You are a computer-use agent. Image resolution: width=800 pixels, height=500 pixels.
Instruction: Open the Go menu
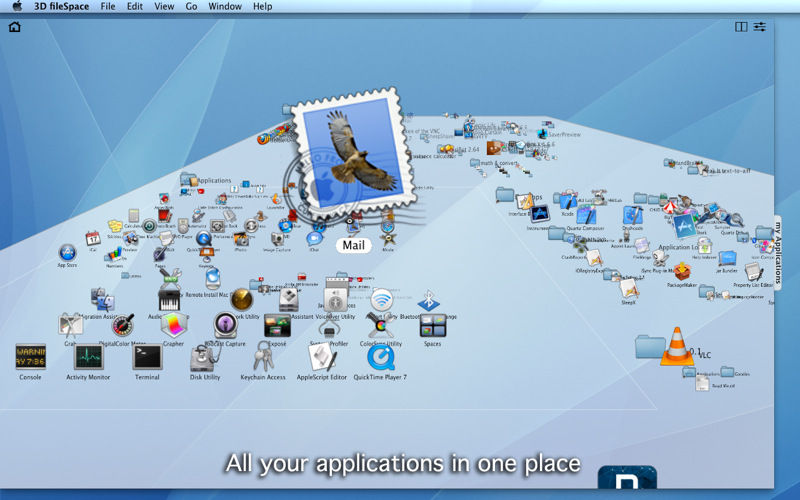coord(191,7)
